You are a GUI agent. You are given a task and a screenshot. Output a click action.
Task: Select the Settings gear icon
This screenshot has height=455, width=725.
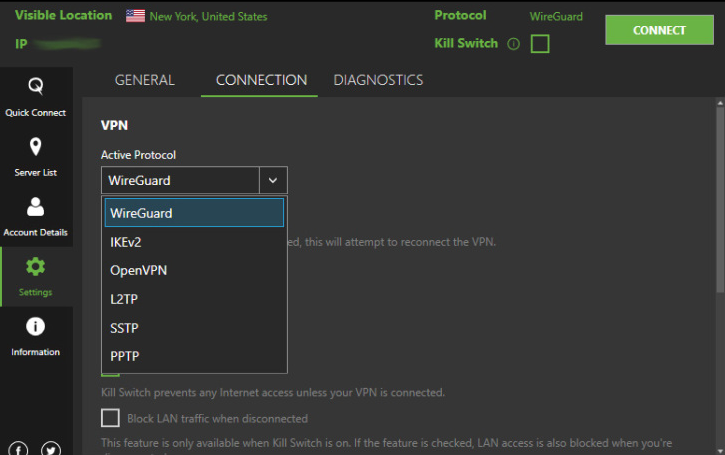coord(35,266)
